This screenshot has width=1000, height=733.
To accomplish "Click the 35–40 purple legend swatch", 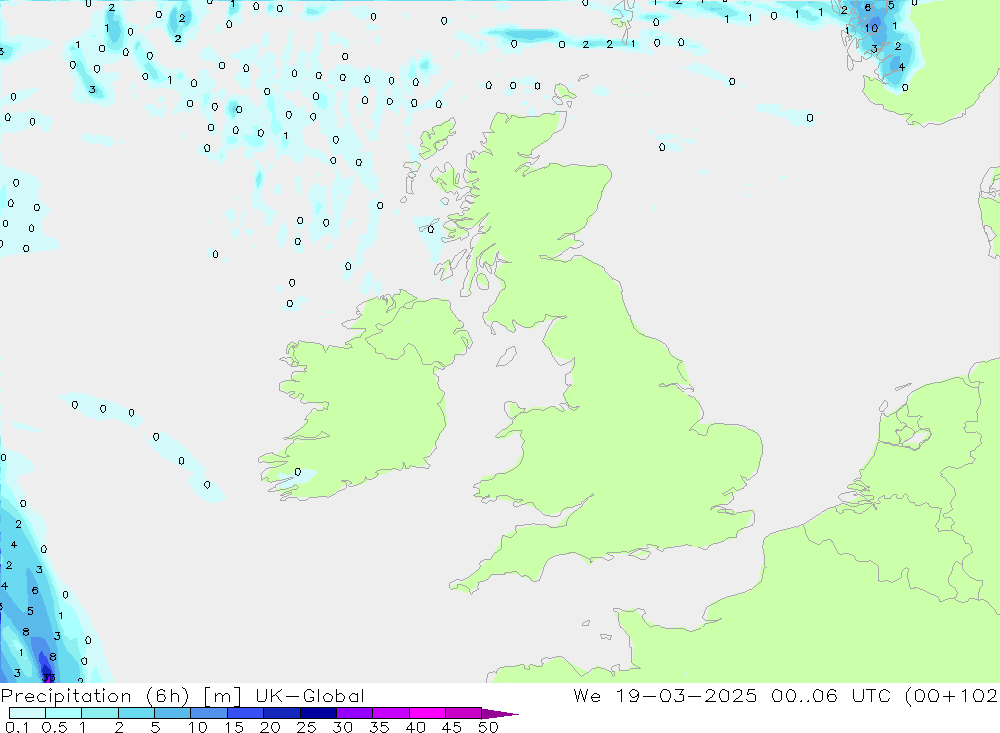I will [x=391, y=713].
